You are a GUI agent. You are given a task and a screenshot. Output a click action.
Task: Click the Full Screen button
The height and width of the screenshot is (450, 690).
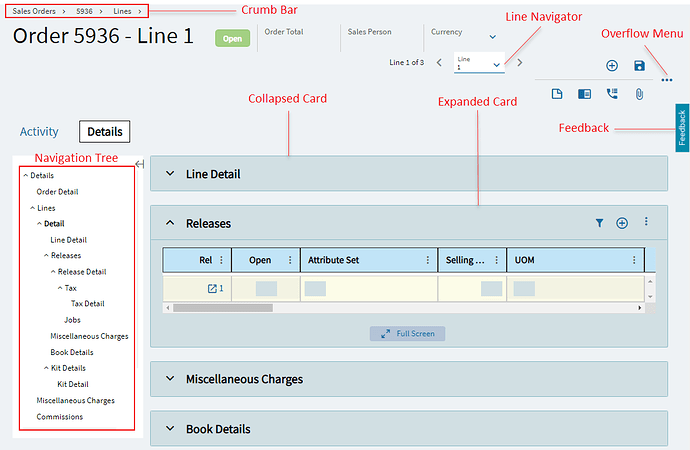point(407,333)
